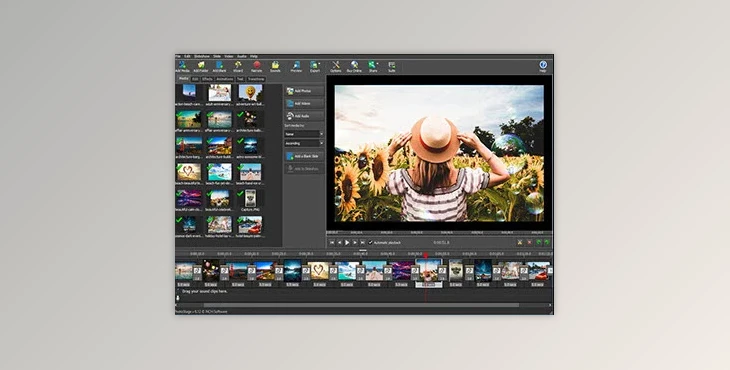Click the timeline zoom handle above the ruler
The image size is (730, 370).
pyautogui.click(x=364, y=250)
